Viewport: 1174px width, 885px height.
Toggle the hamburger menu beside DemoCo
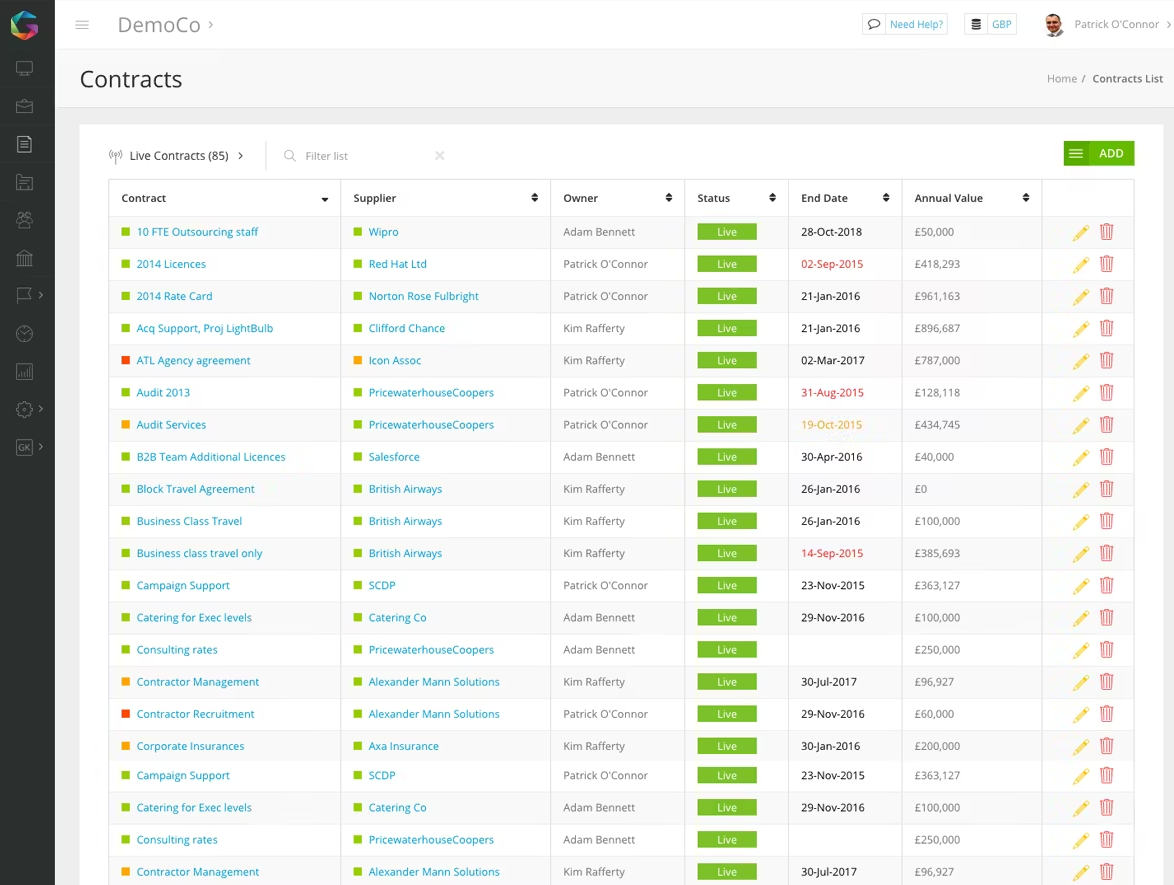[82, 25]
